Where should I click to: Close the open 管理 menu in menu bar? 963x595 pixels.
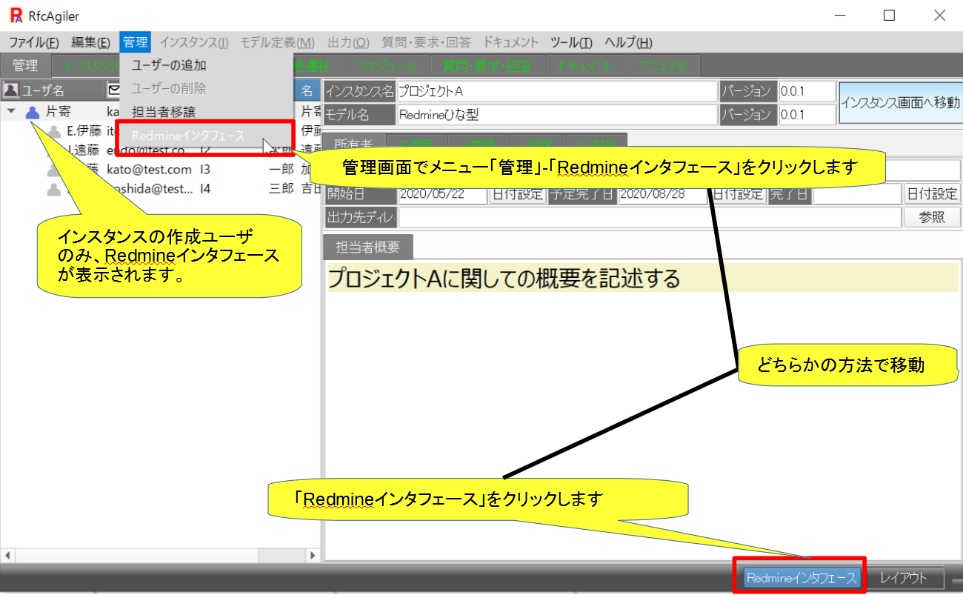[135, 42]
